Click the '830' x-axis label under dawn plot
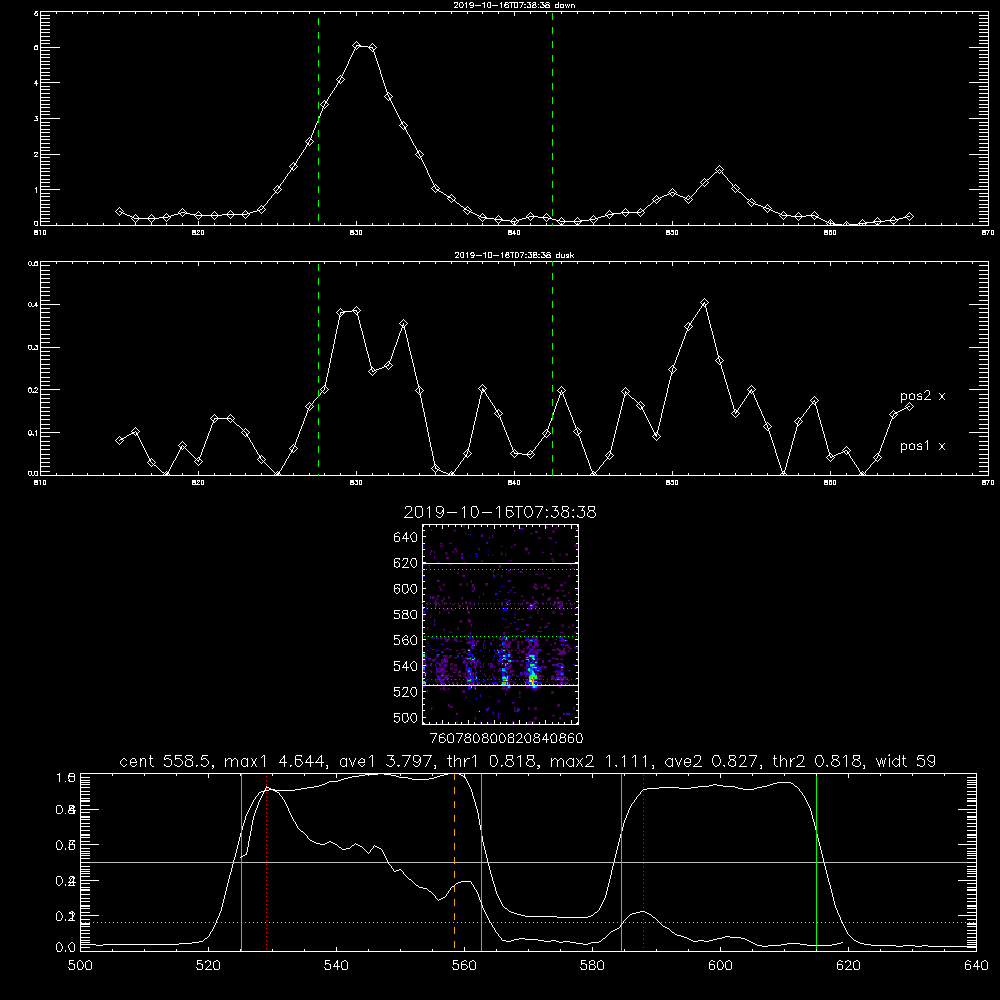 tap(357, 233)
